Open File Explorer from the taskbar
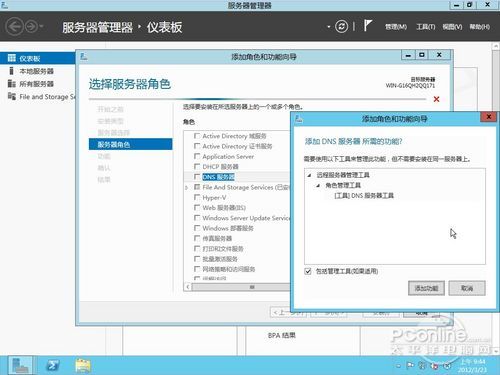The image size is (500, 375). pos(83,365)
